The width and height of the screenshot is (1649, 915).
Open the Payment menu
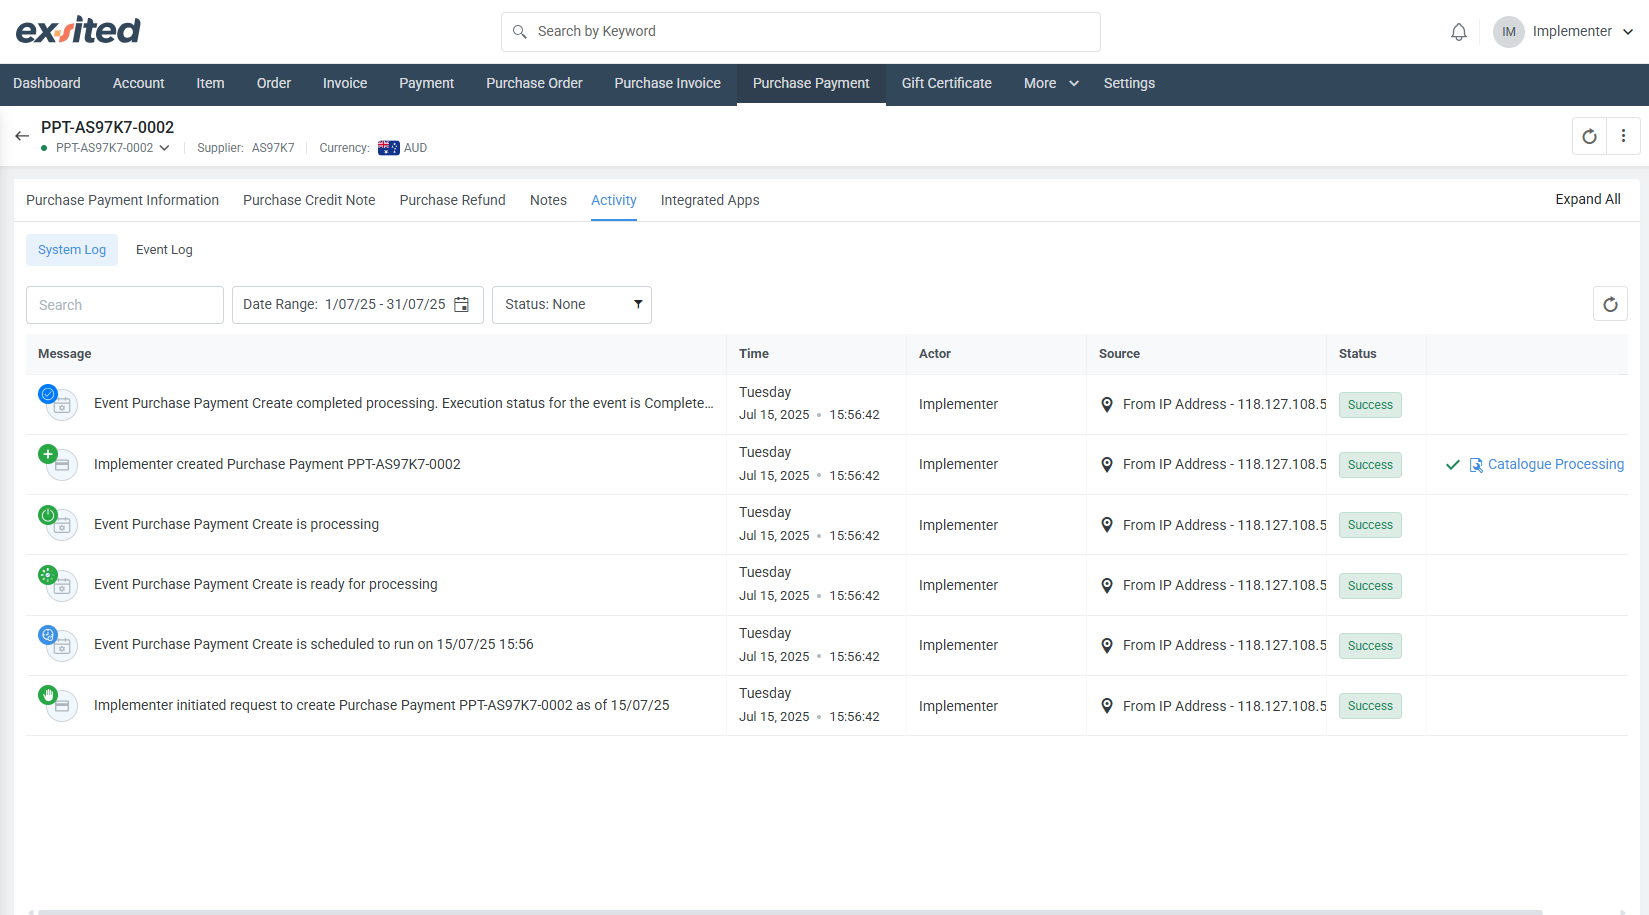(427, 84)
